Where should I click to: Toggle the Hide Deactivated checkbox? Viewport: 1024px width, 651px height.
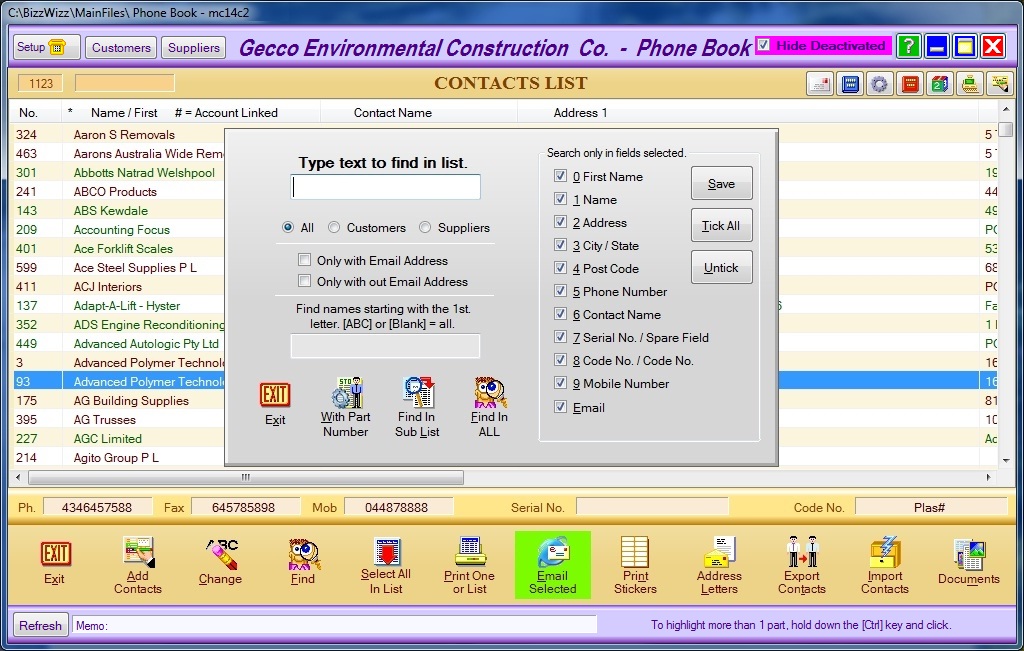(x=763, y=45)
